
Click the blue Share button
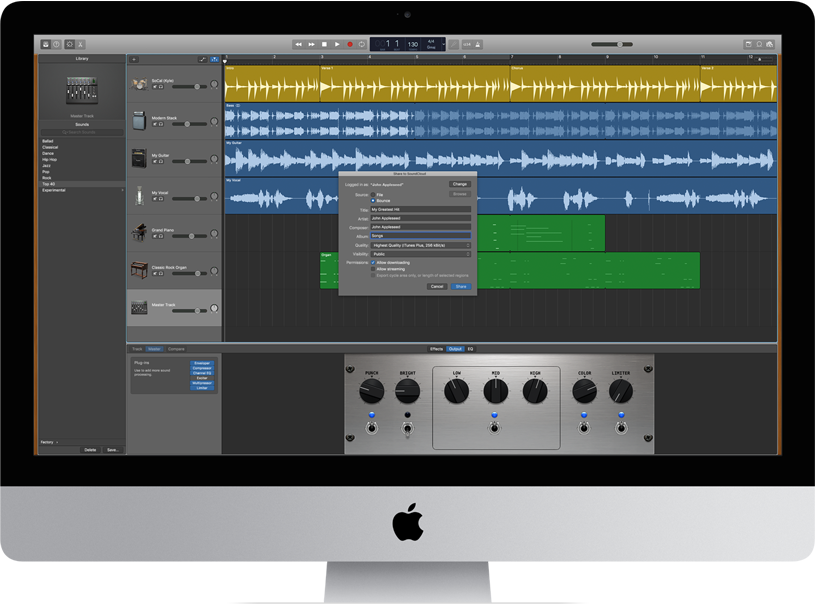(x=461, y=287)
